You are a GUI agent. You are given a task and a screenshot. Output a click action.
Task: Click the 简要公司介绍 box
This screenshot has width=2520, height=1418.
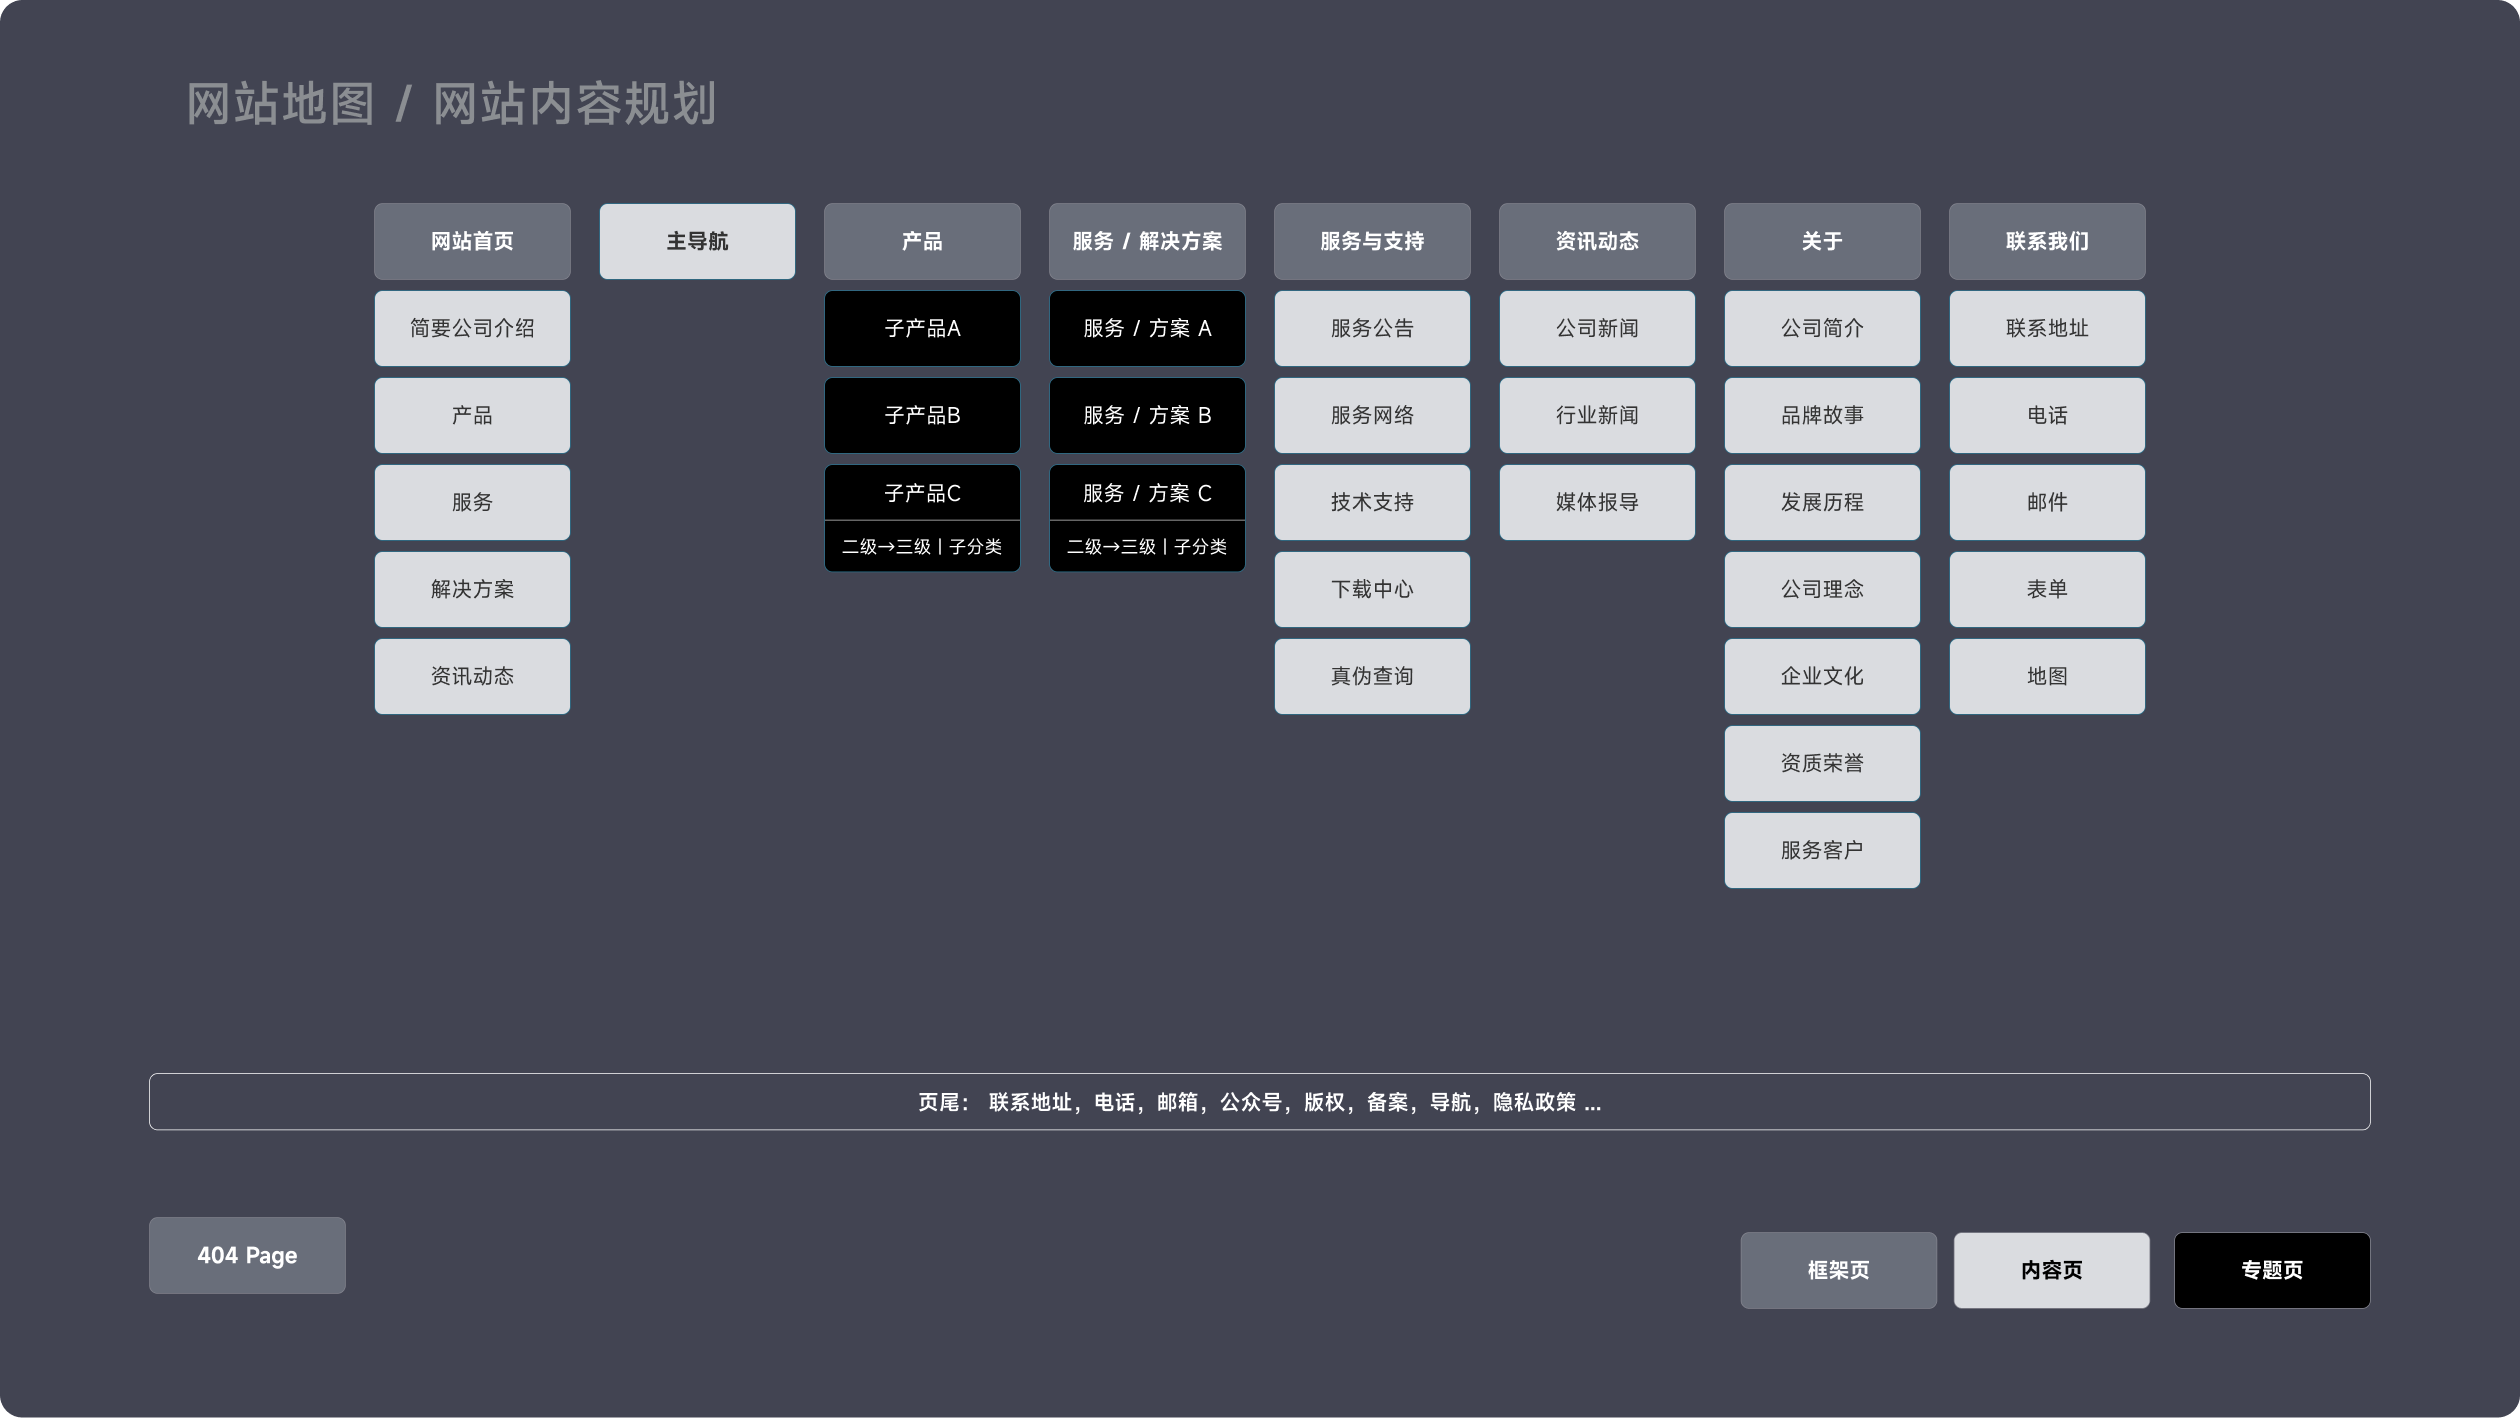point(472,328)
